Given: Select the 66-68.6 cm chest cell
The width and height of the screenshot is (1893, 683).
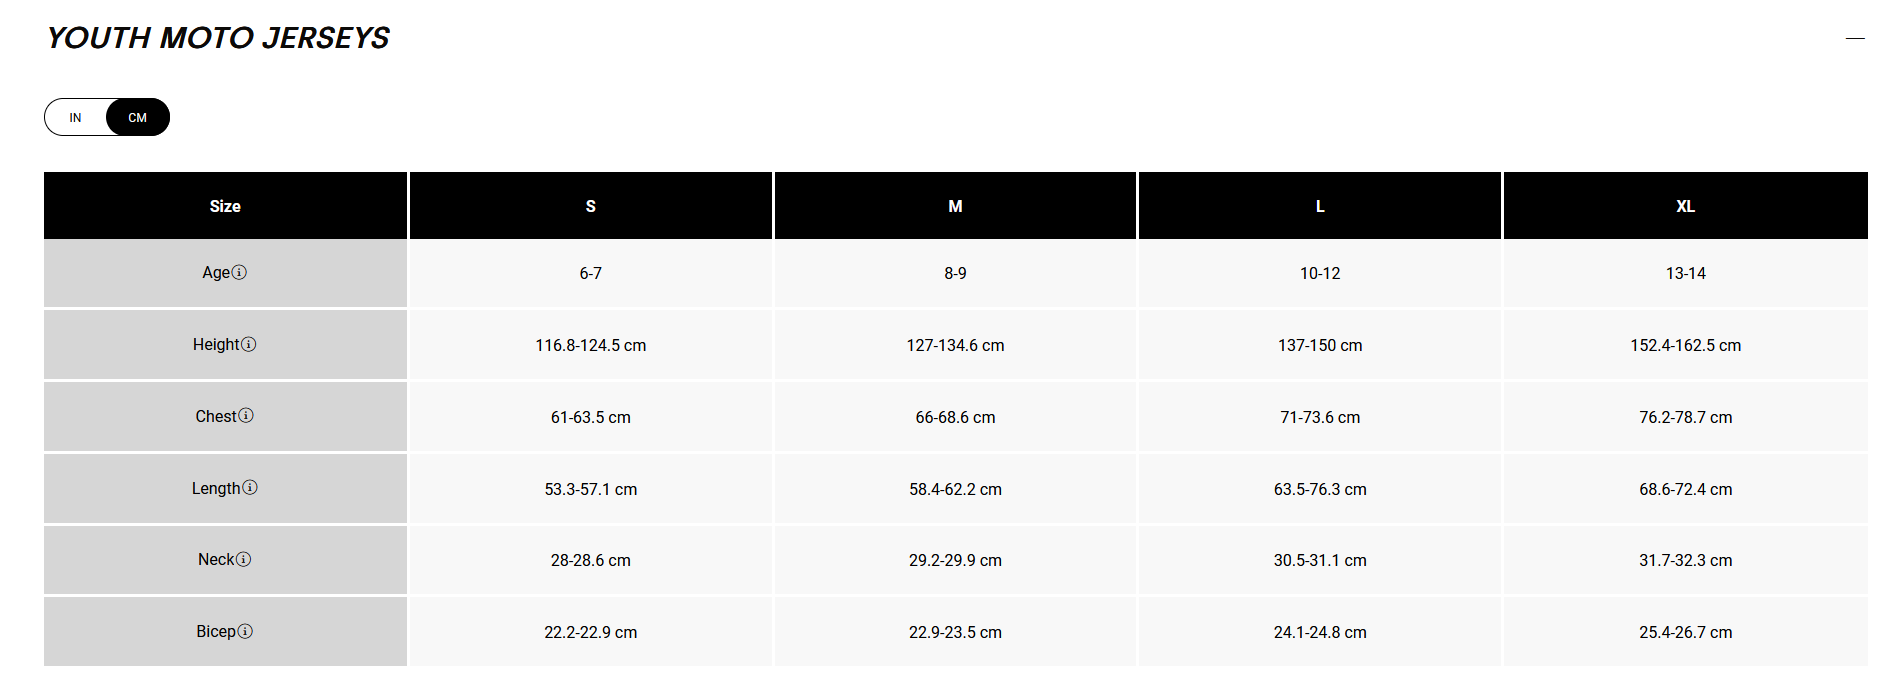Looking at the screenshot, I should [x=955, y=417].
